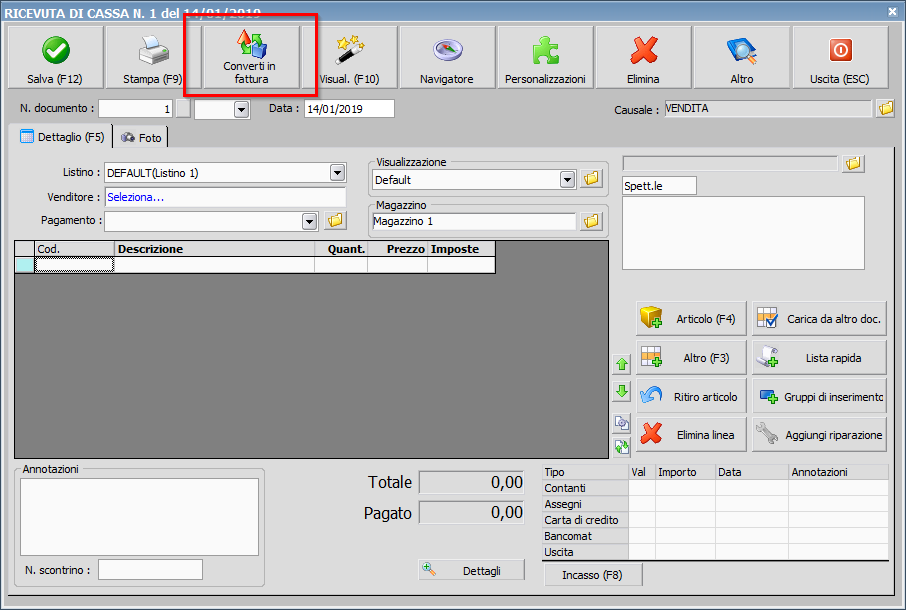The image size is (906, 610).
Task: Select the Carta di credito row
Action: click(715, 520)
